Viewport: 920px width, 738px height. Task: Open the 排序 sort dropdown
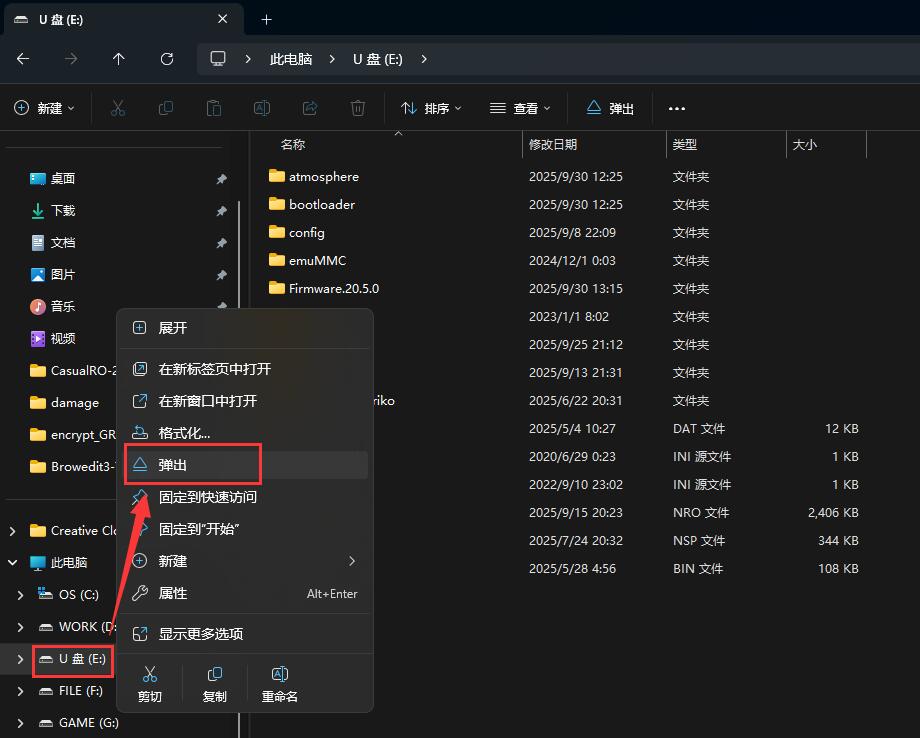[x=431, y=108]
